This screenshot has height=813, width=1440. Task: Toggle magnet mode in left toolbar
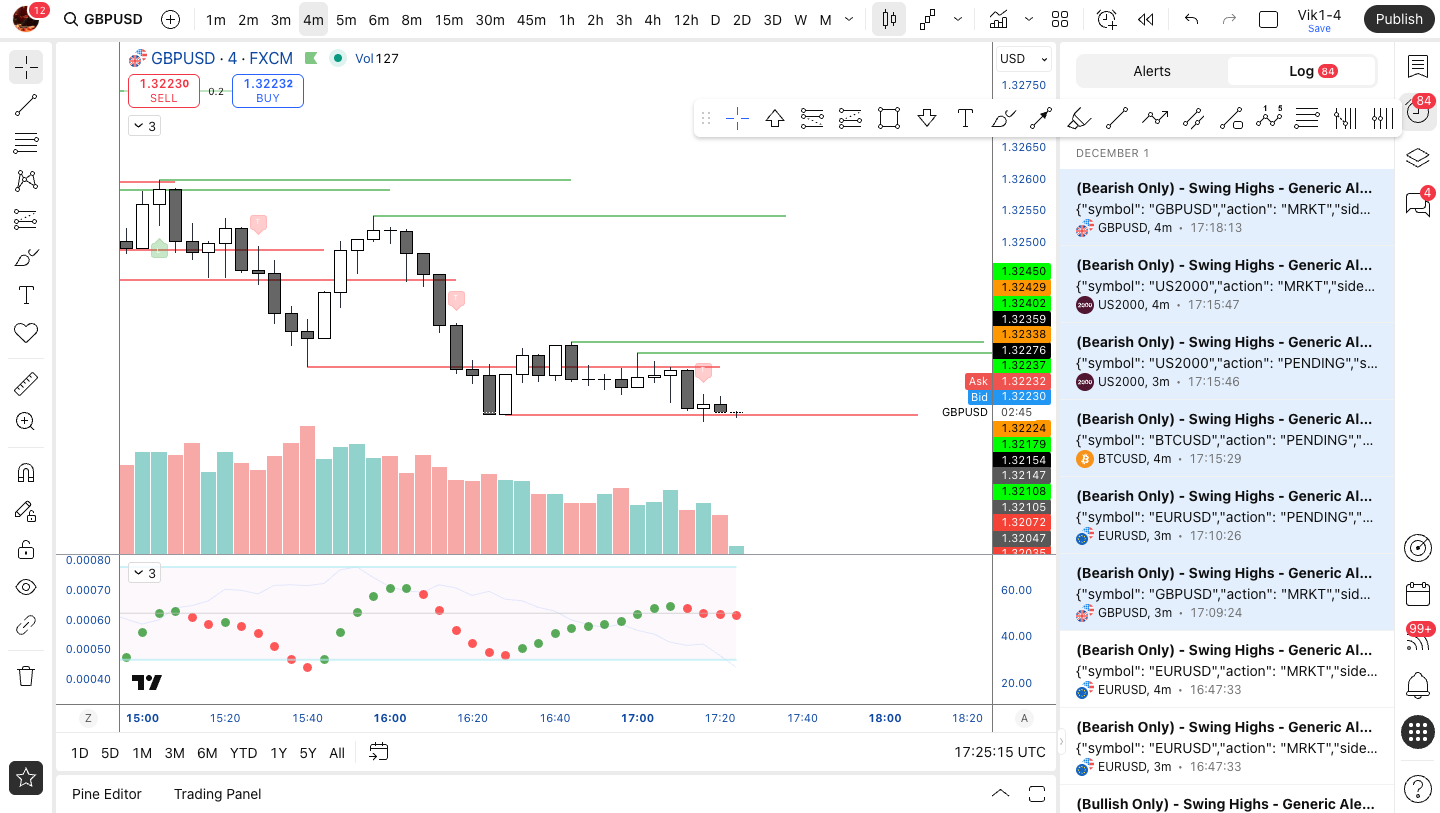coord(26,473)
